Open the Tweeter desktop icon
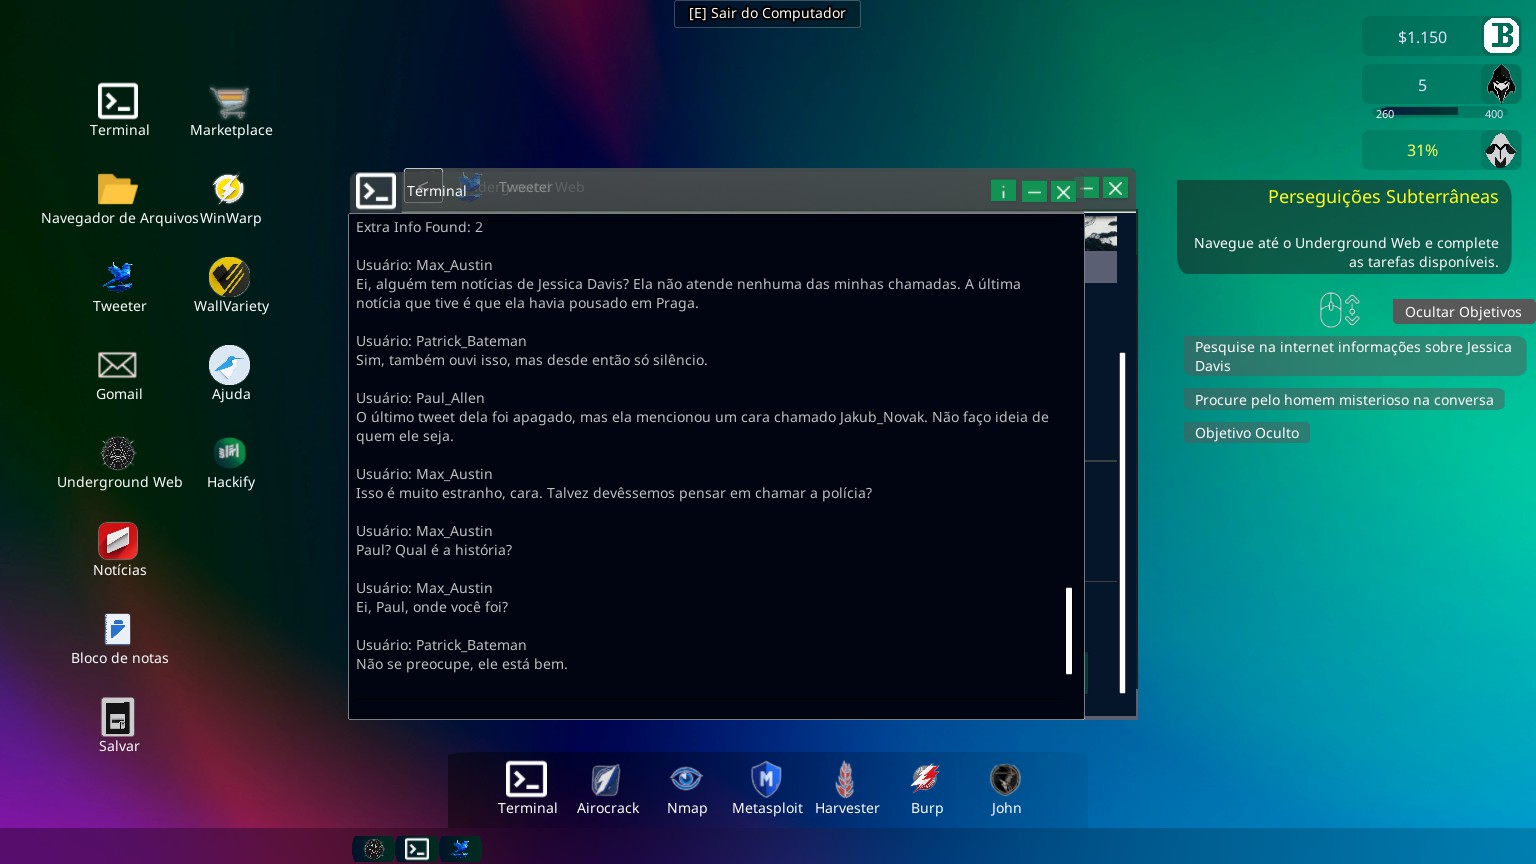The image size is (1536, 864). click(119, 276)
